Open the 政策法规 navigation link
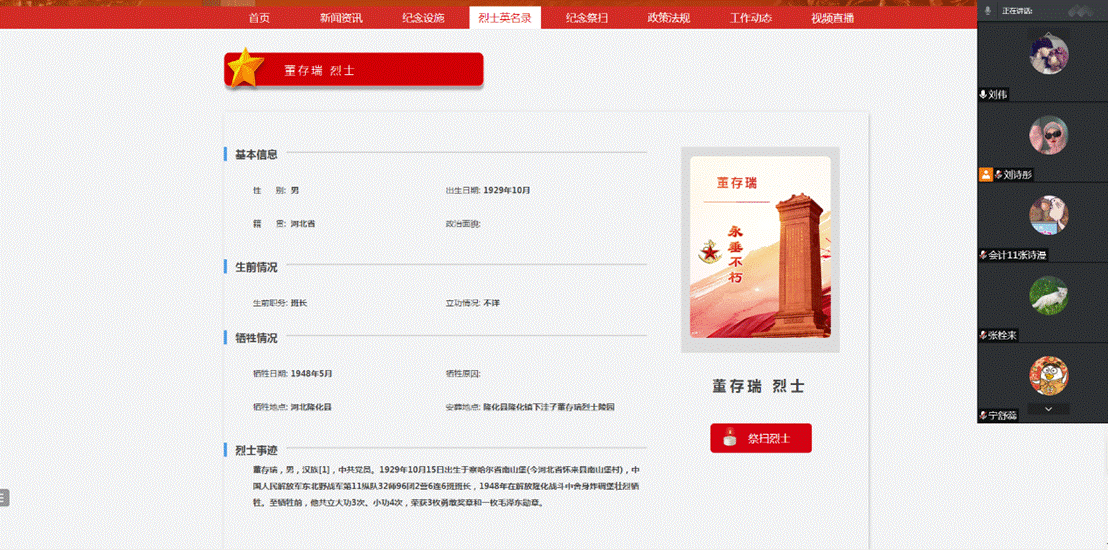The width and height of the screenshot is (1108, 550). [x=668, y=18]
